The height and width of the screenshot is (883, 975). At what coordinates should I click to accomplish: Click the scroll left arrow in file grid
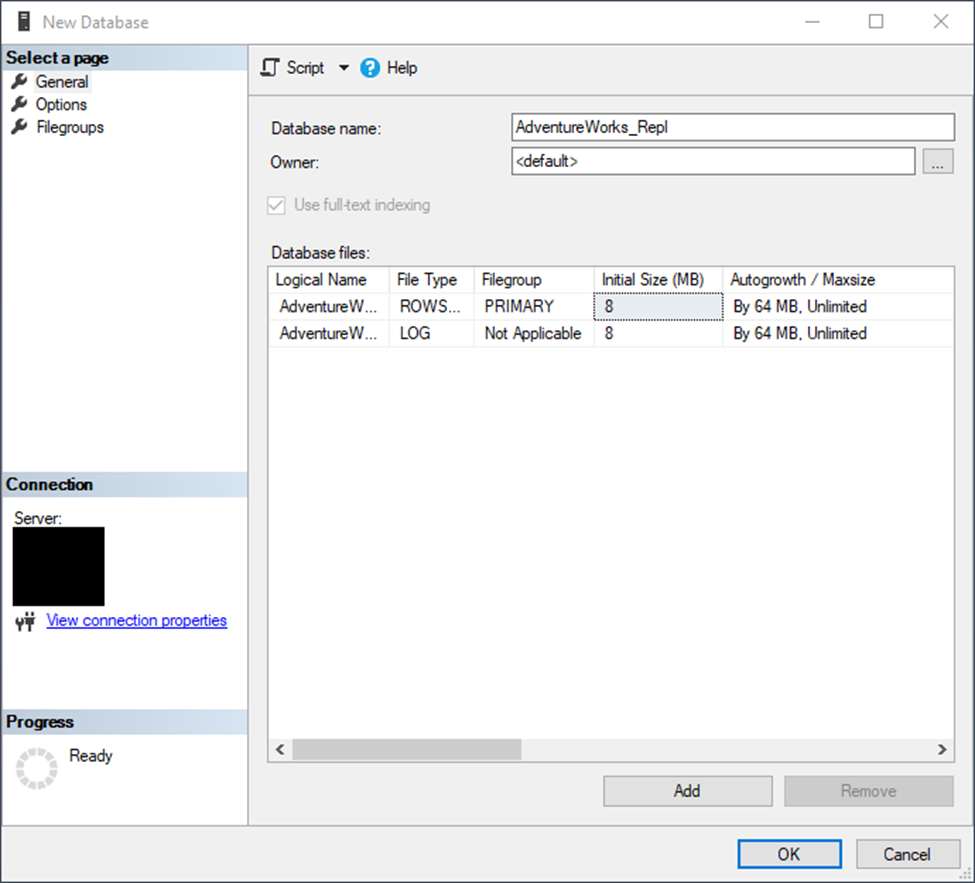click(x=280, y=749)
